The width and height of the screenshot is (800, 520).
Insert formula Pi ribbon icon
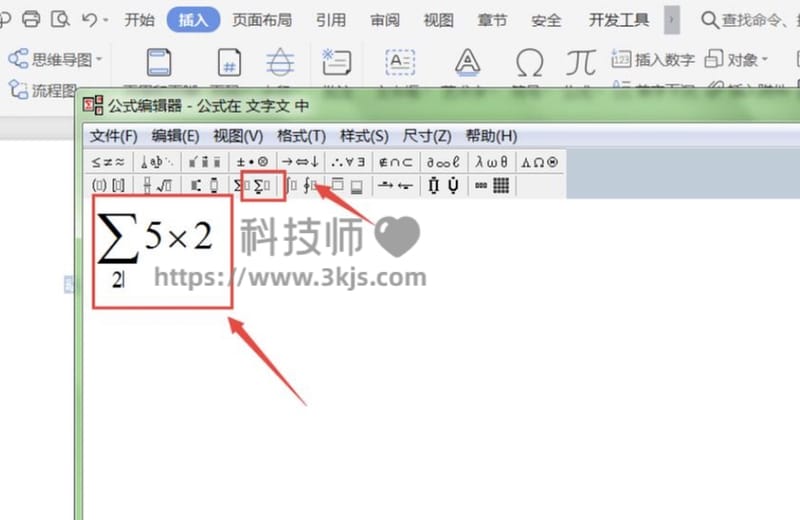(581, 62)
